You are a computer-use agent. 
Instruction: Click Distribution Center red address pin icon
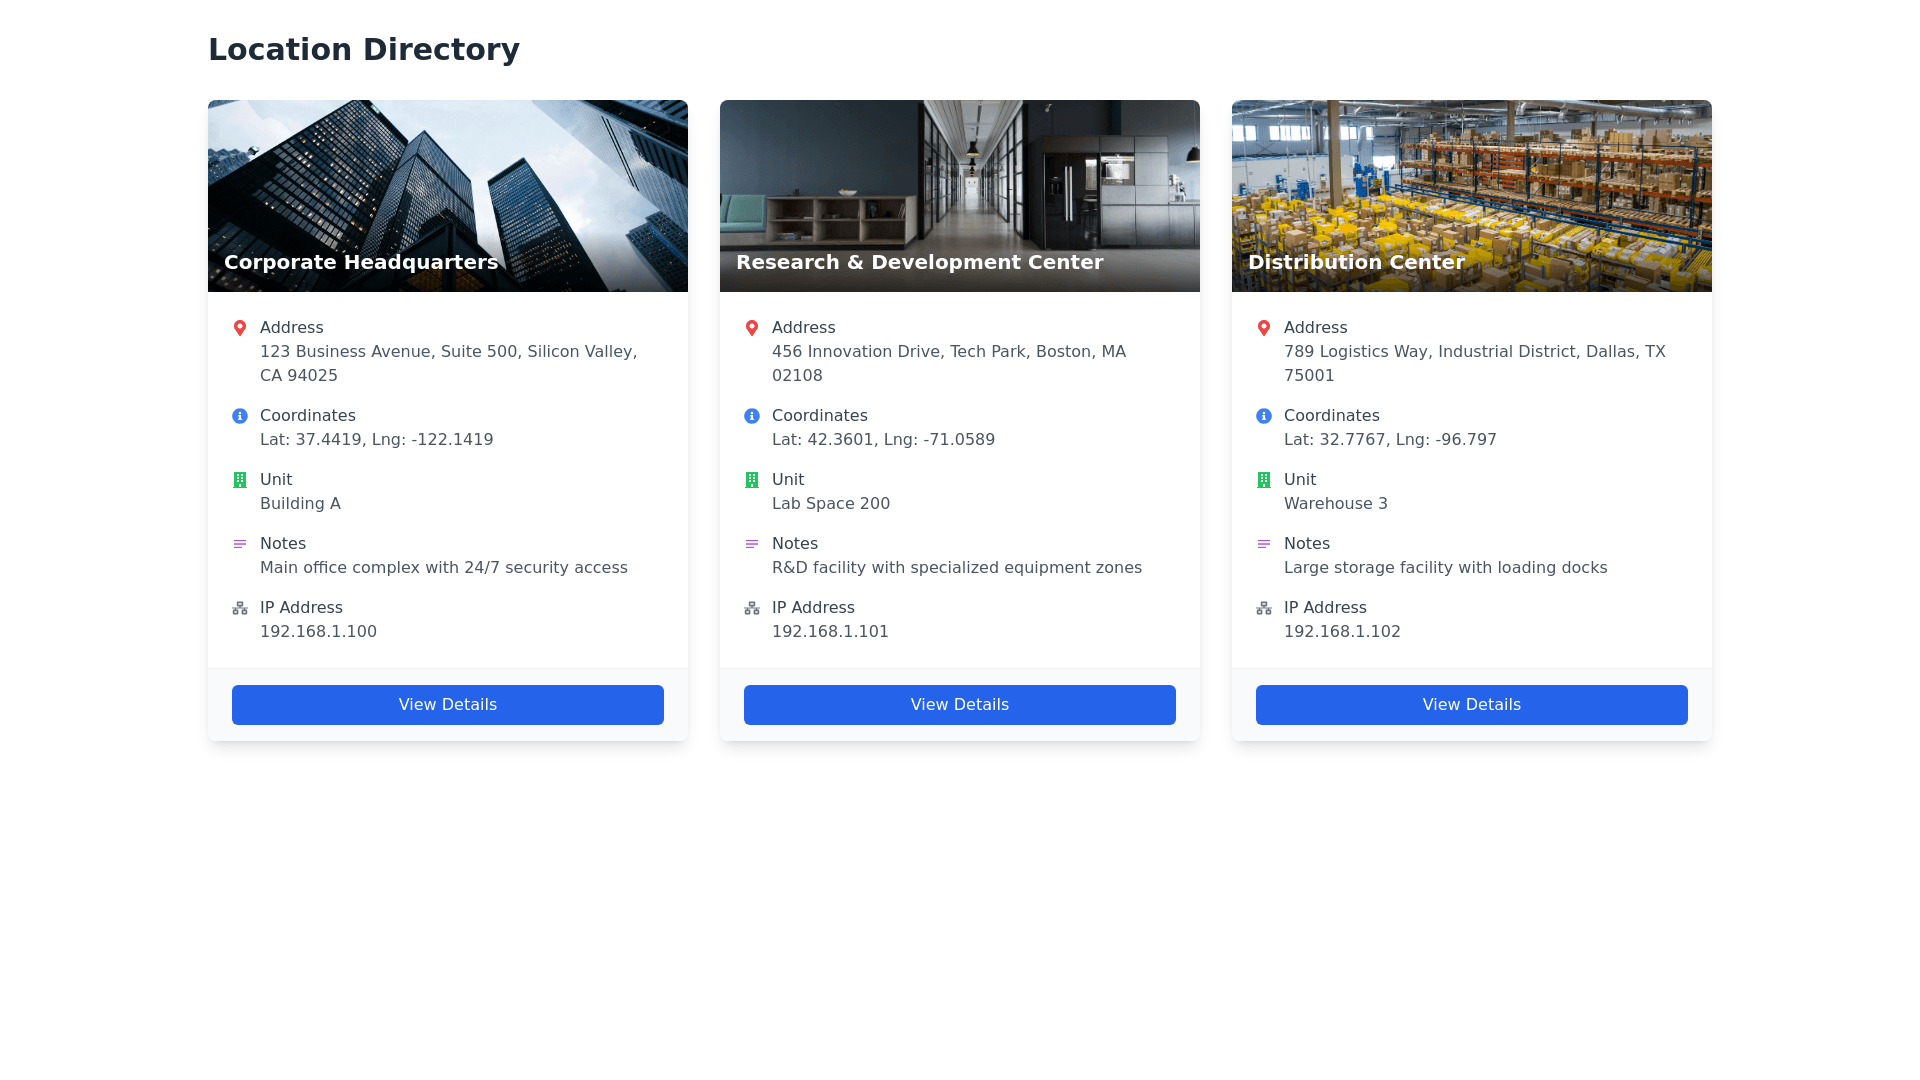click(1264, 328)
